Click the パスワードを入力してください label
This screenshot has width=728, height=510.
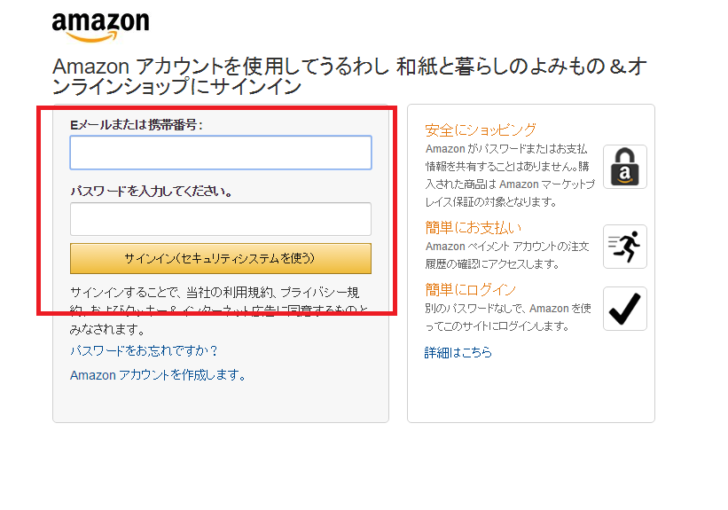(x=151, y=190)
